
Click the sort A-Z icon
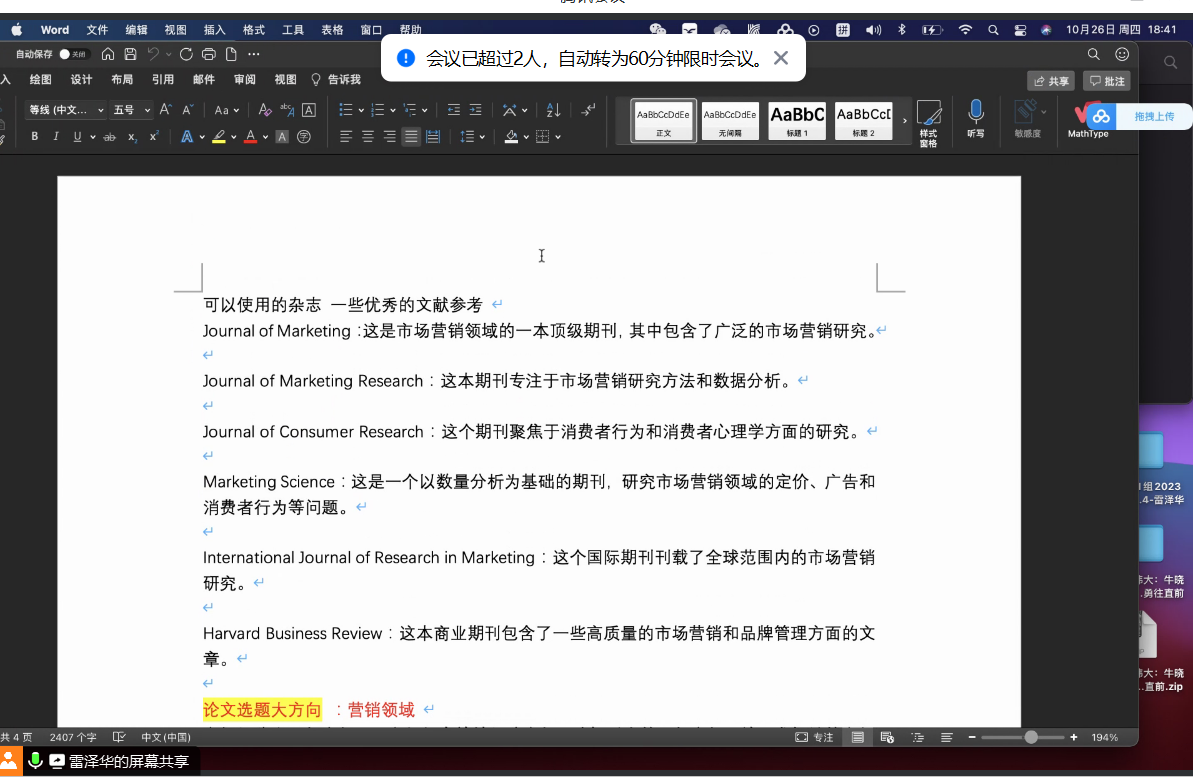[553, 110]
